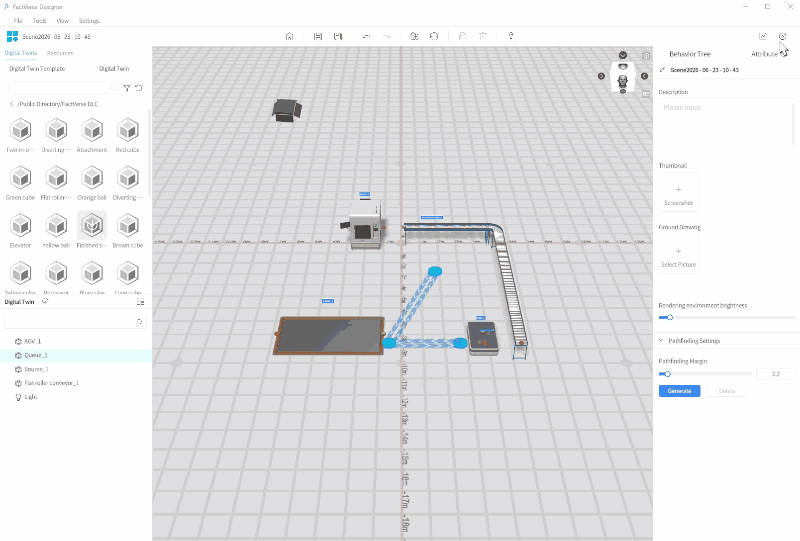This screenshot has width=800, height=541.
Task: Click Select Picture under Ground Drawing
Action: [679, 255]
